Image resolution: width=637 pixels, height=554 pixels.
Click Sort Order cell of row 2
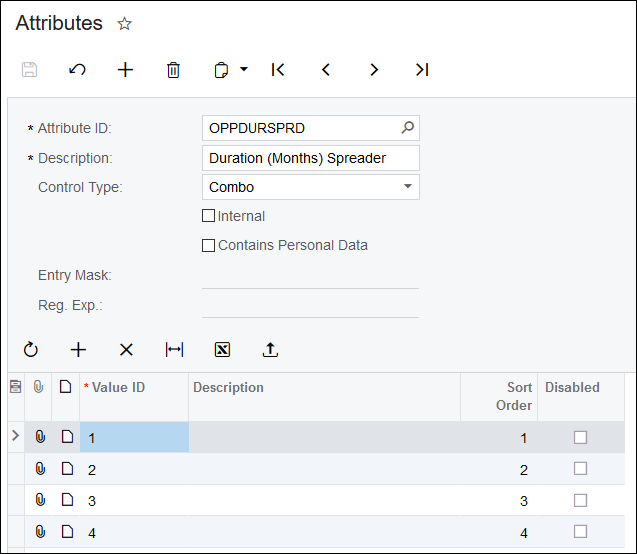click(x=499, y=469)
